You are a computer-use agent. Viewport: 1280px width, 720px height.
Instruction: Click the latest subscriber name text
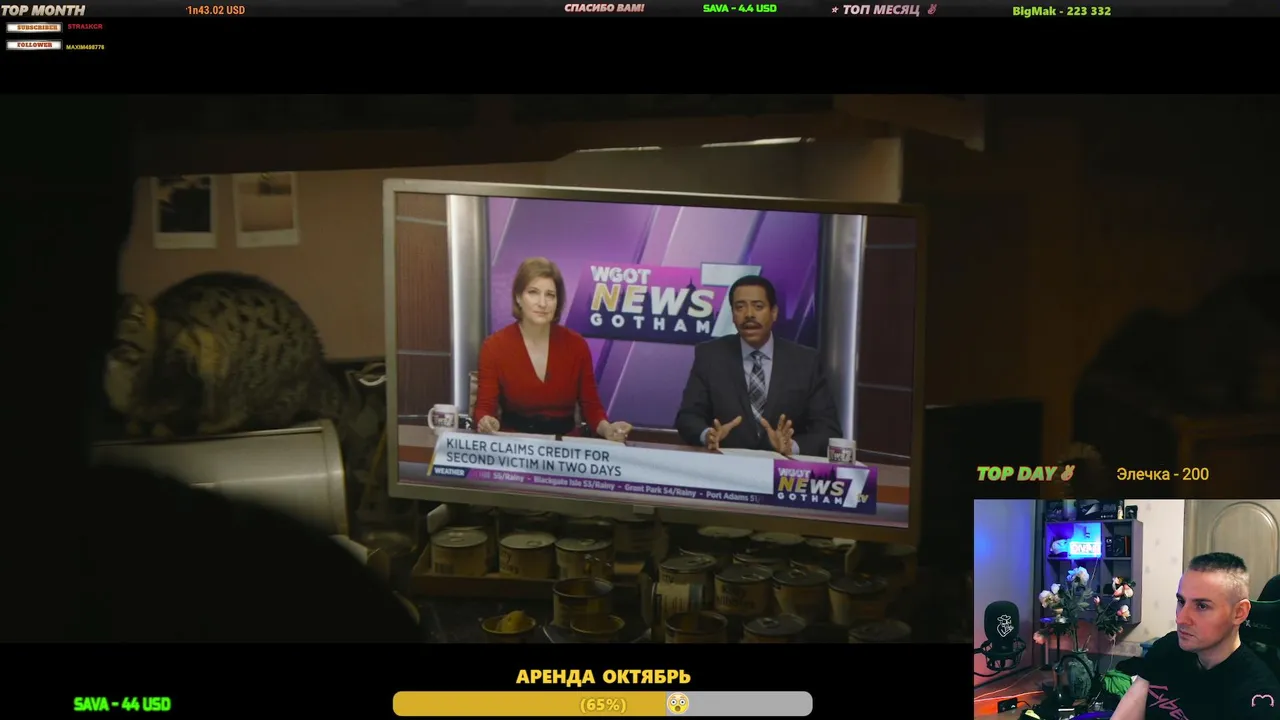tap(85, 27)
